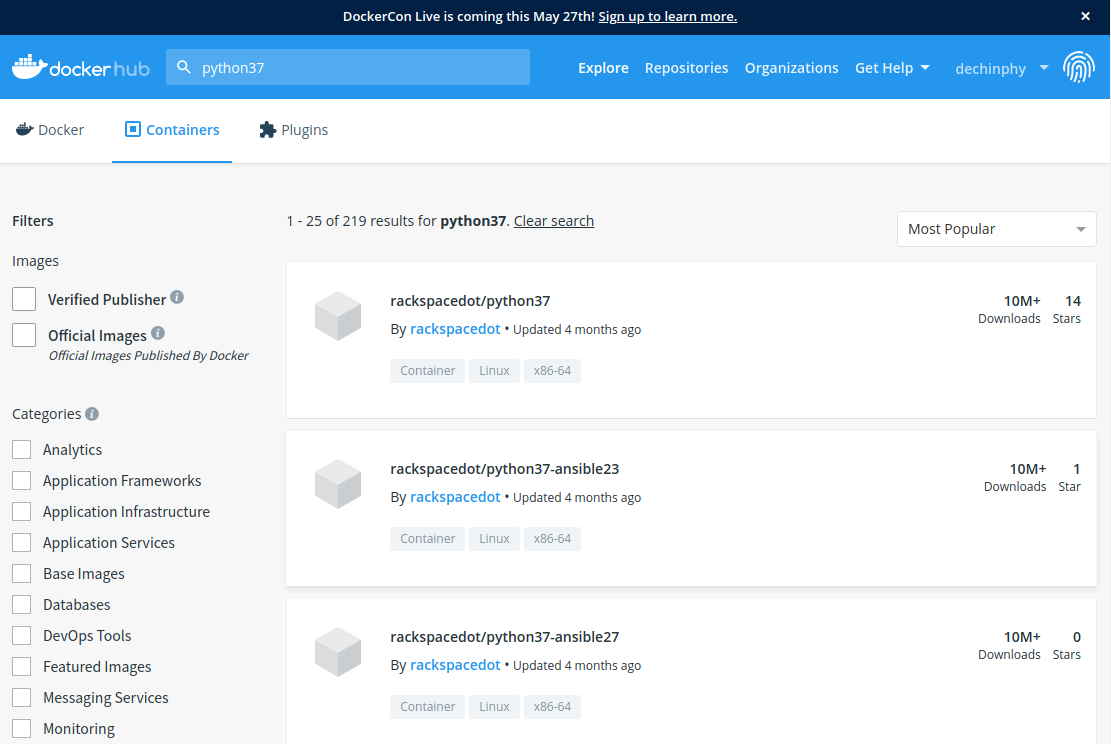The width and height of the screenshot is (1111, 744).
Task: Click Container tag on rackspacedot/python37
Action: (x=427, y=371)
